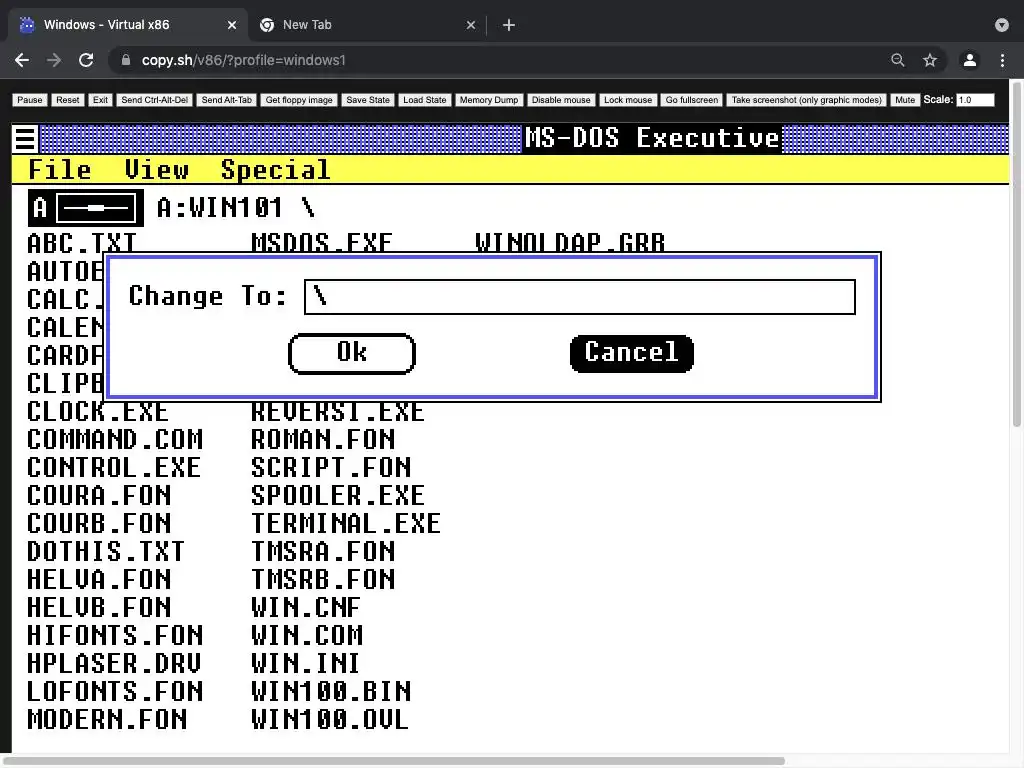Click the page horizontal scrollbar
This screenshot has width=1024, height=768.
[x=392, y=761]
